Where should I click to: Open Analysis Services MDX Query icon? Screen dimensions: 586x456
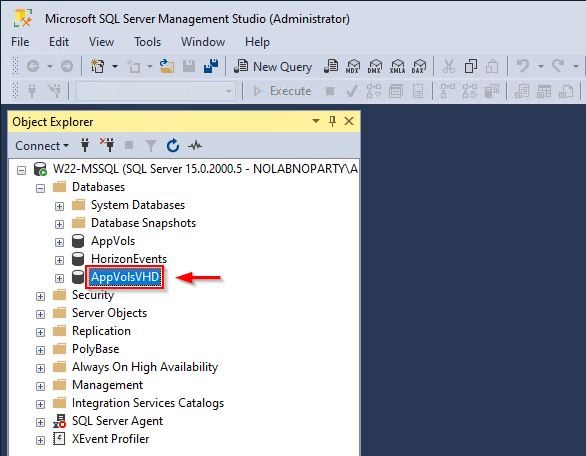click(352, 67)
